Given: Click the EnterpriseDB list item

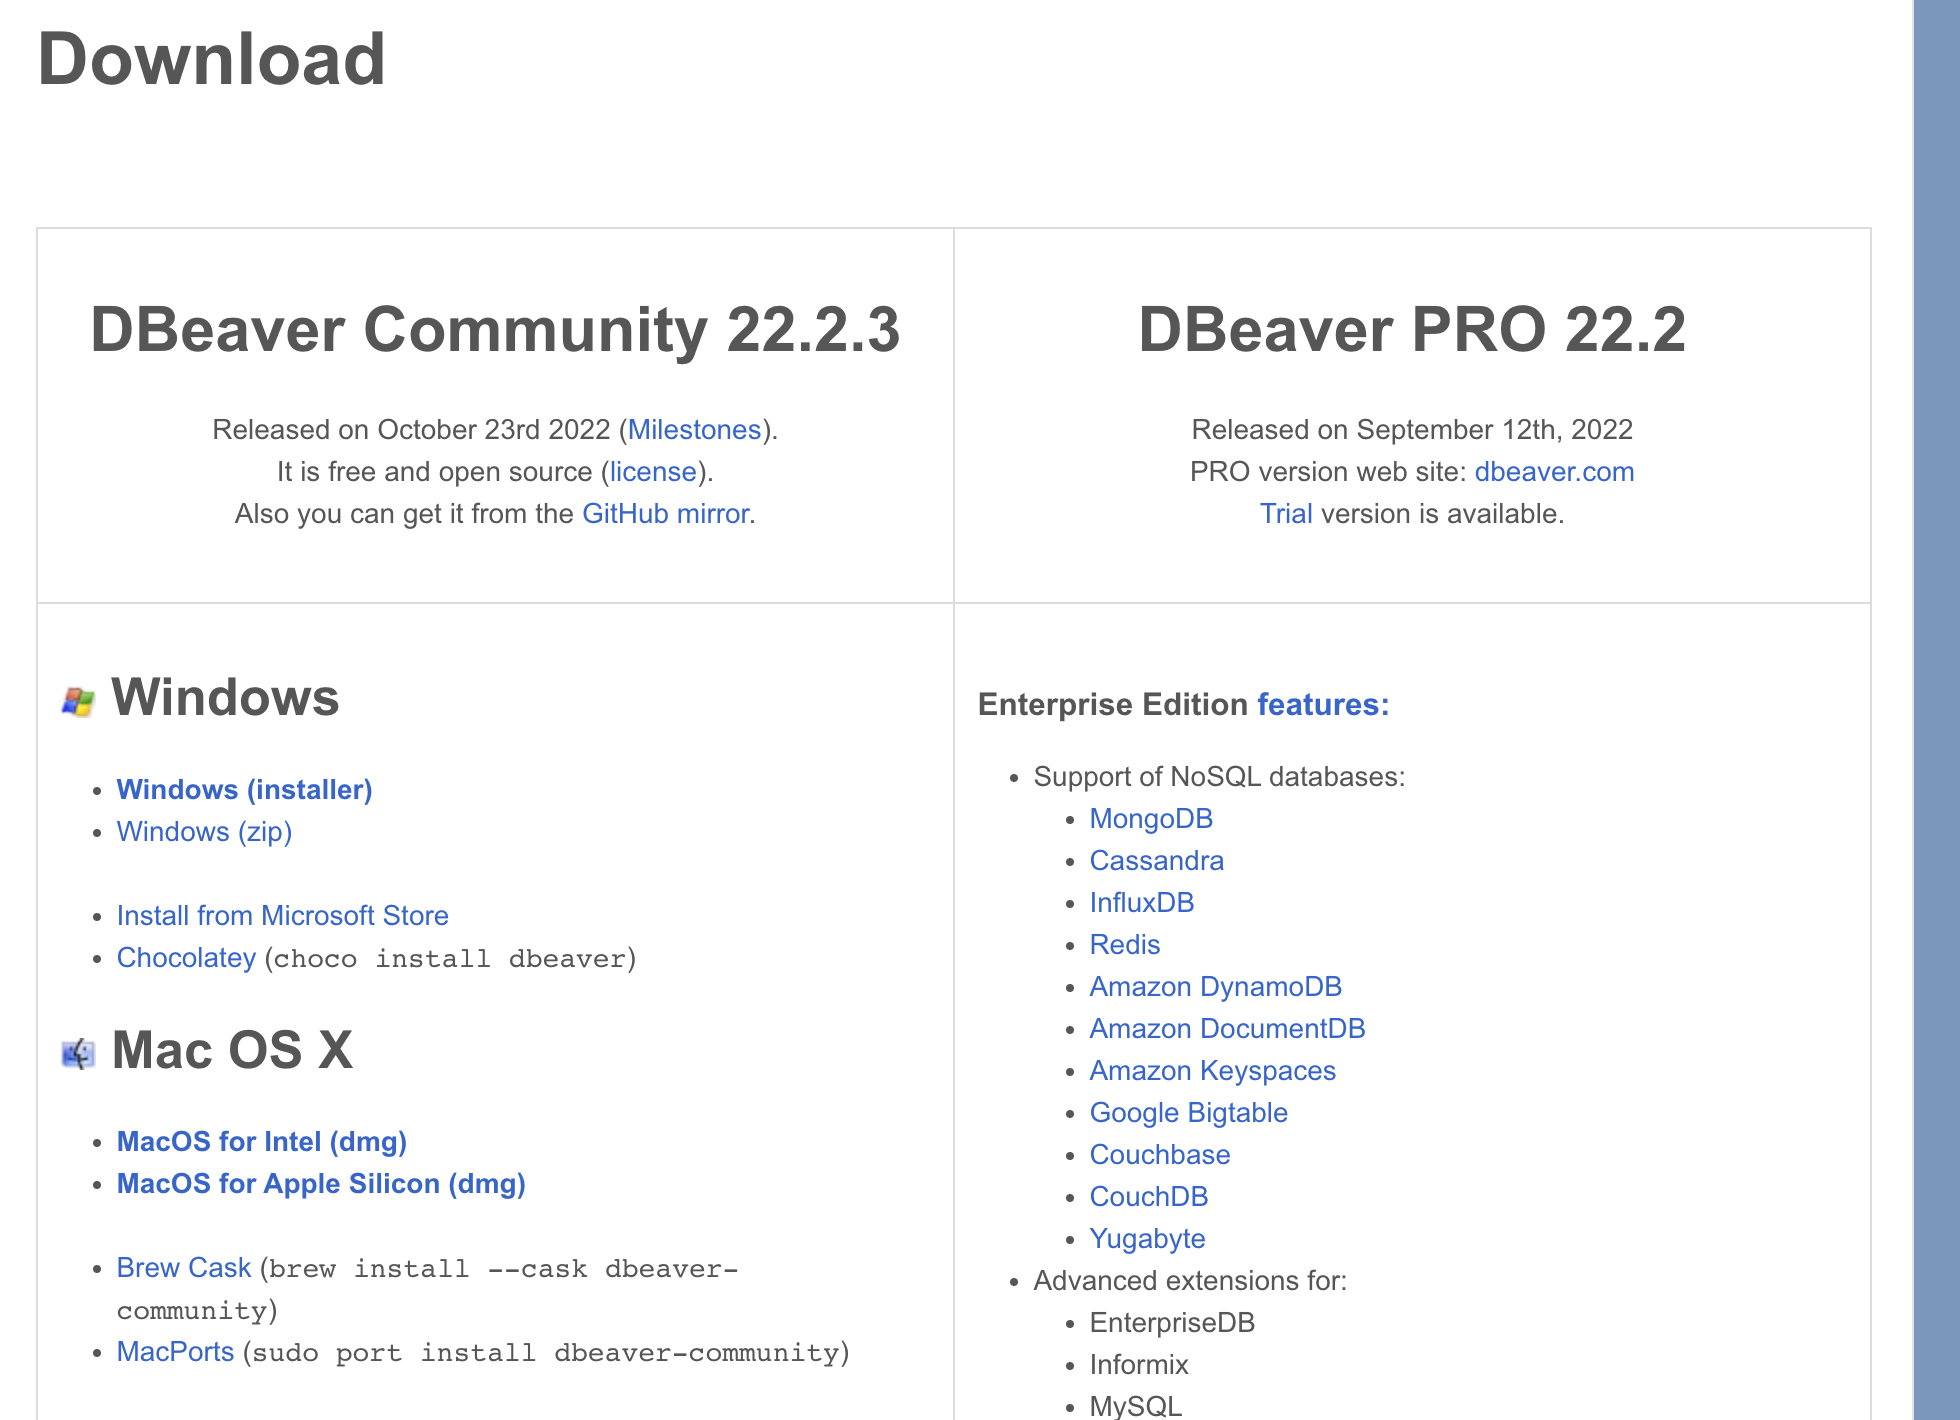Looking at the screenshot, I should [1172, 1323].
